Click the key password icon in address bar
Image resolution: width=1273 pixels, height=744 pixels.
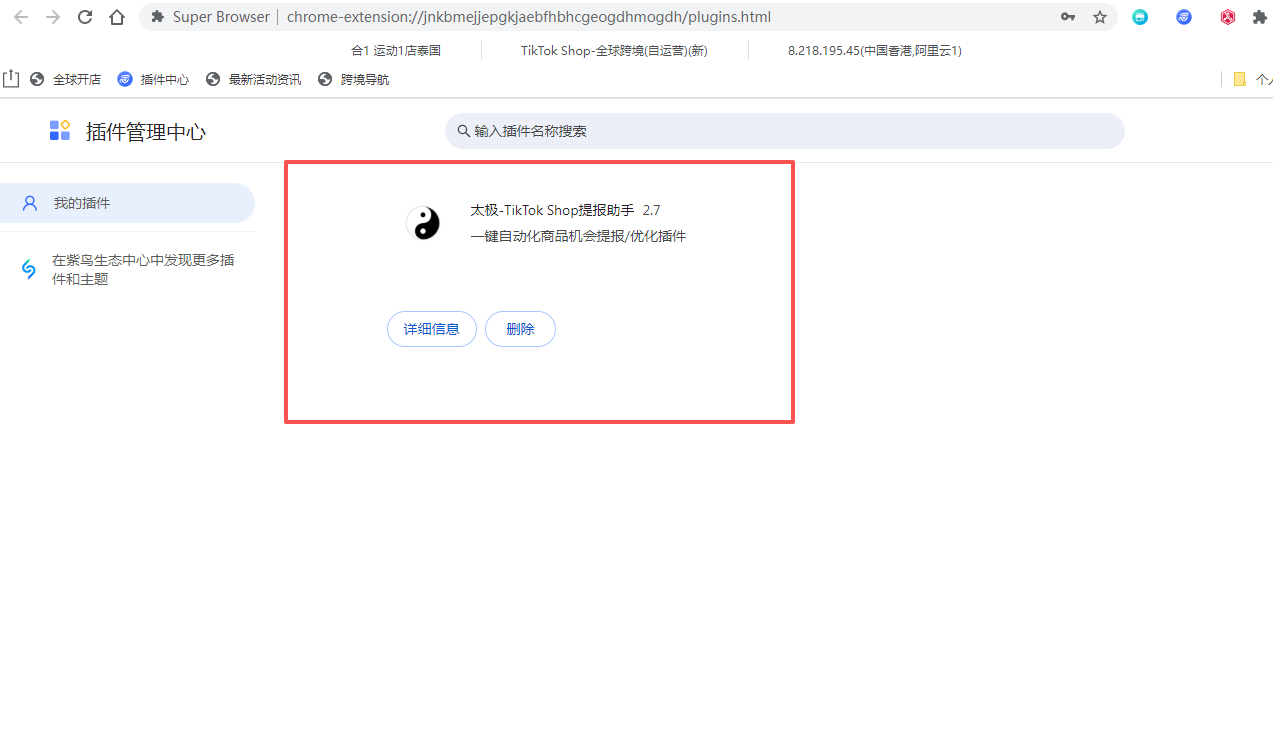click(x=1068, y=17)
